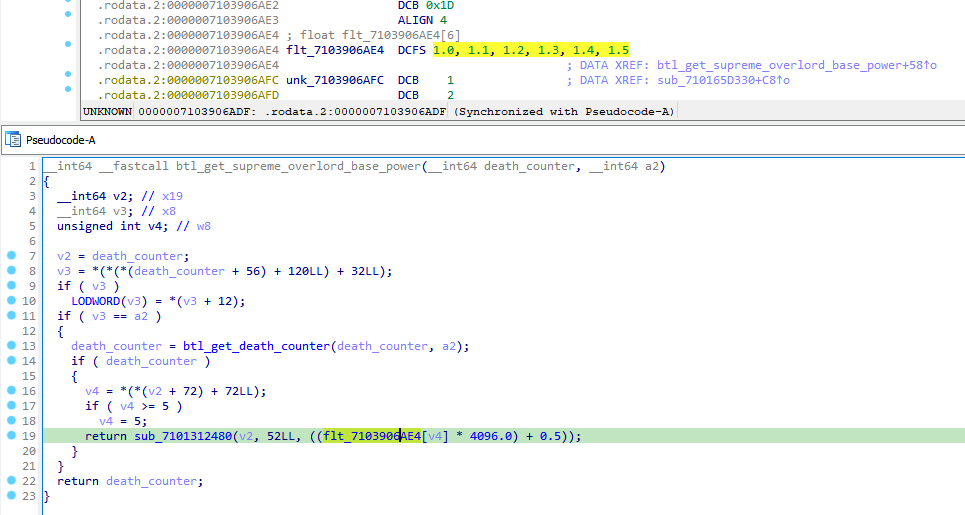
Task: Click breakpoint dot at line 22
Action: tap(11, 481)
